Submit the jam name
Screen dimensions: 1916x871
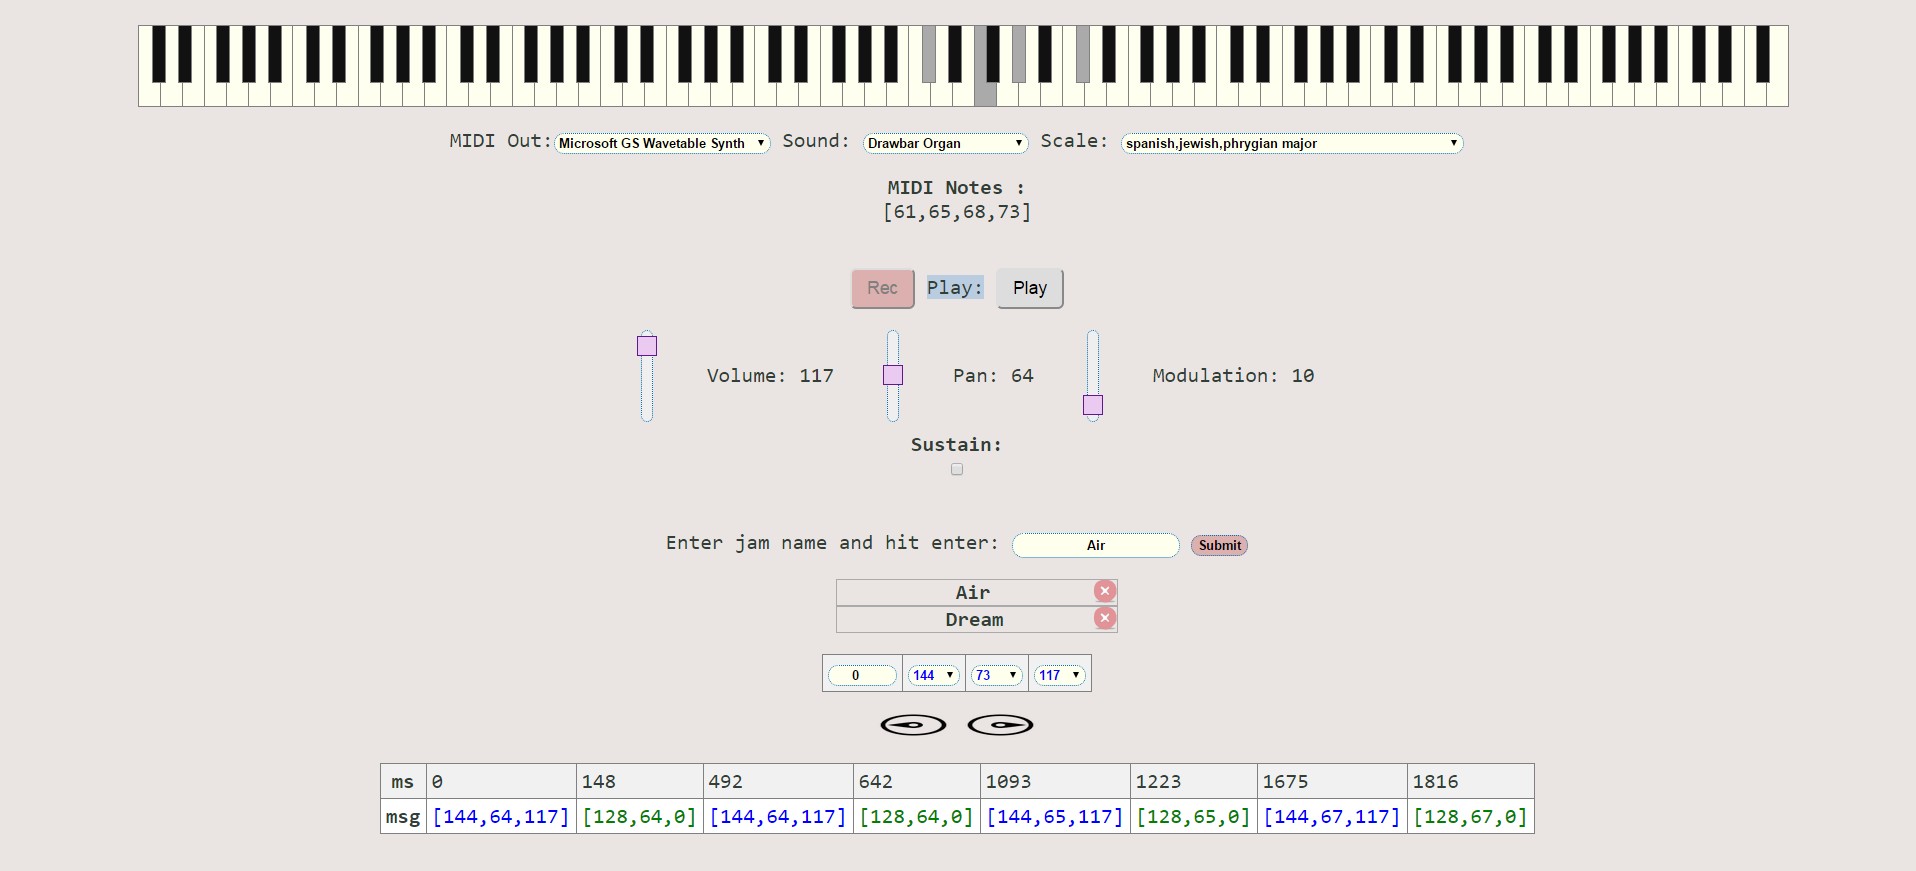1219,545
